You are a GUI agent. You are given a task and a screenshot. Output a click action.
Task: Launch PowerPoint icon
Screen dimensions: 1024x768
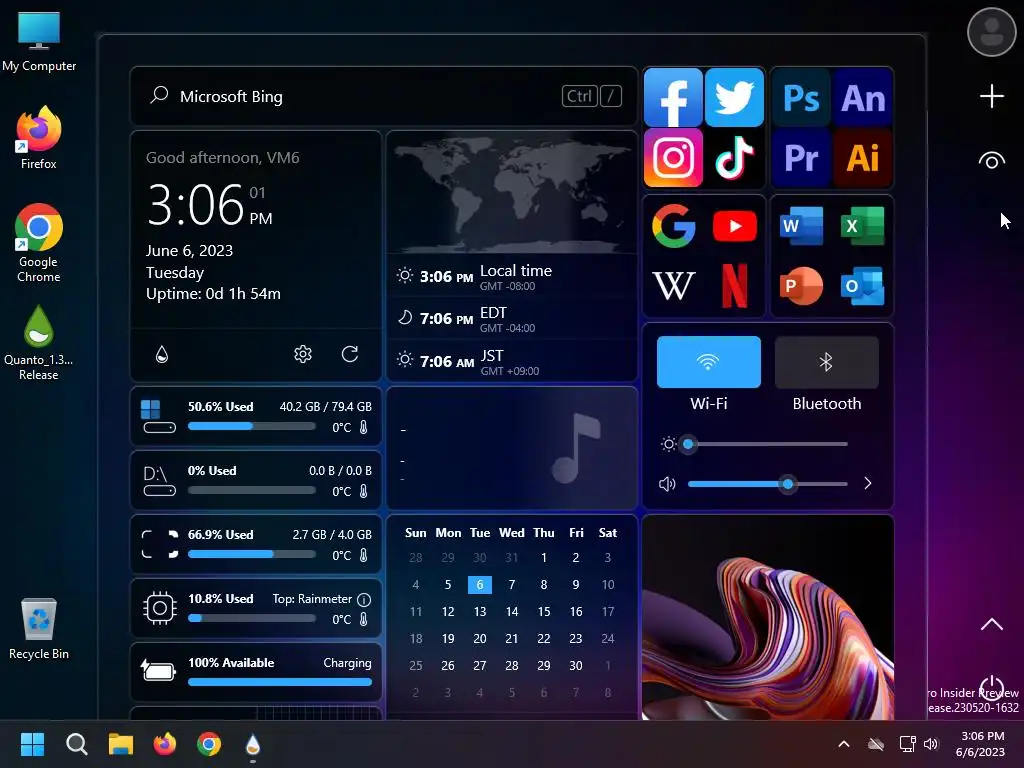click(801, 285)
